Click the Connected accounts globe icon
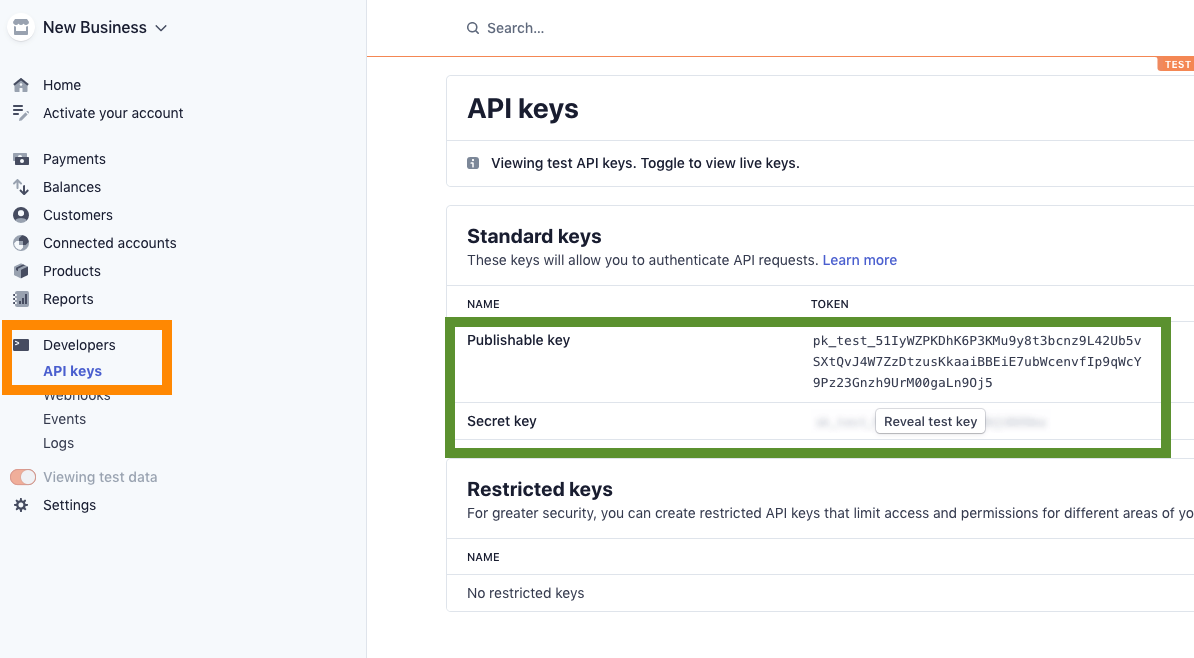This screenshot has width=1194, height=658. [21, 243]
